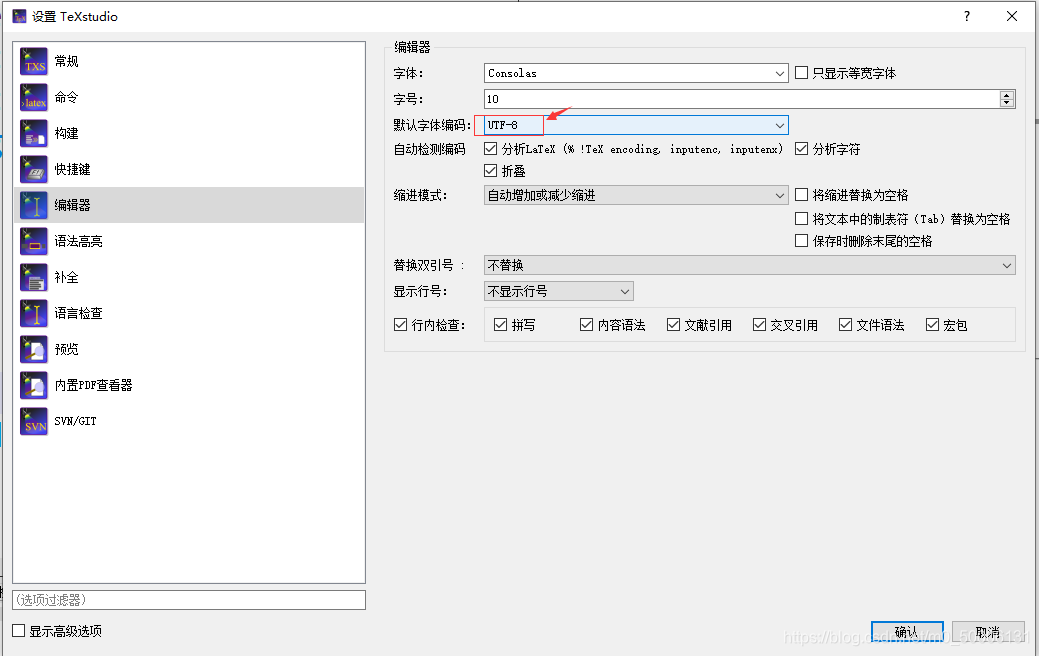Open the 默认字体编码 UTF-8 dropdown
Viewport: 1039px width, 656px height.
tap(636, 125)
